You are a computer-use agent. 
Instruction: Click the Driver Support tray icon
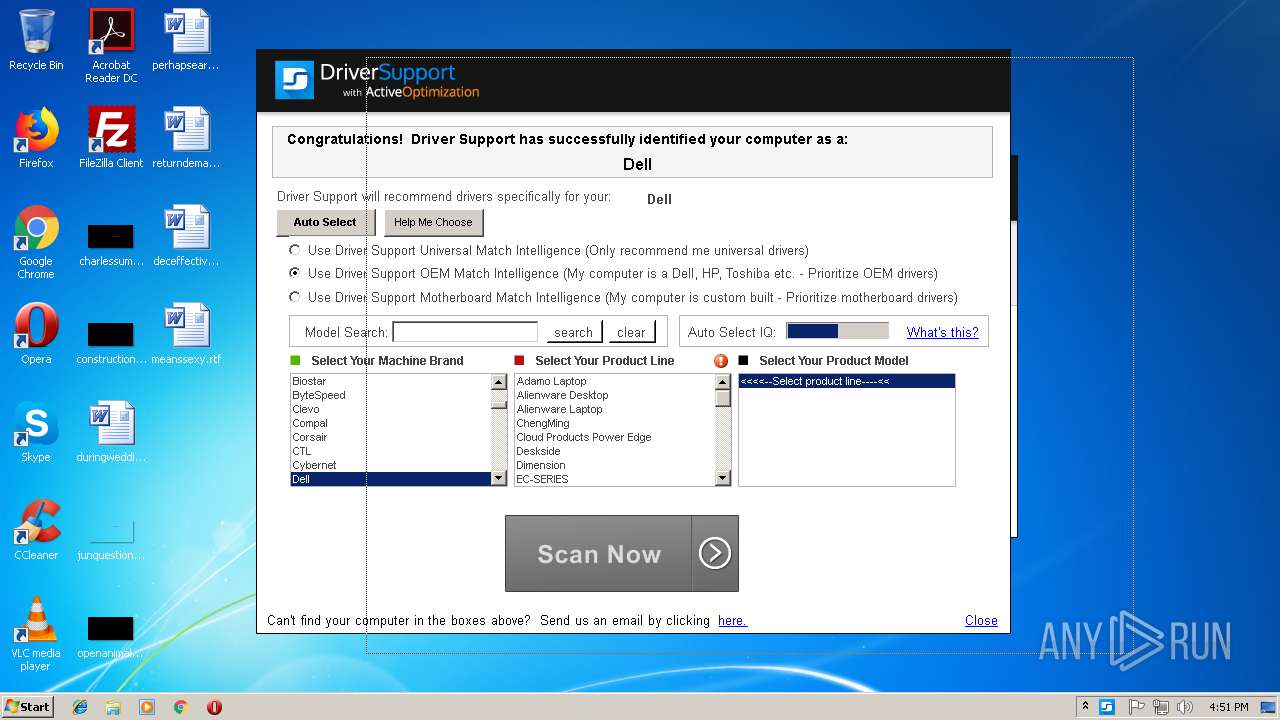pyautogui.click(x=1107, y=707)
